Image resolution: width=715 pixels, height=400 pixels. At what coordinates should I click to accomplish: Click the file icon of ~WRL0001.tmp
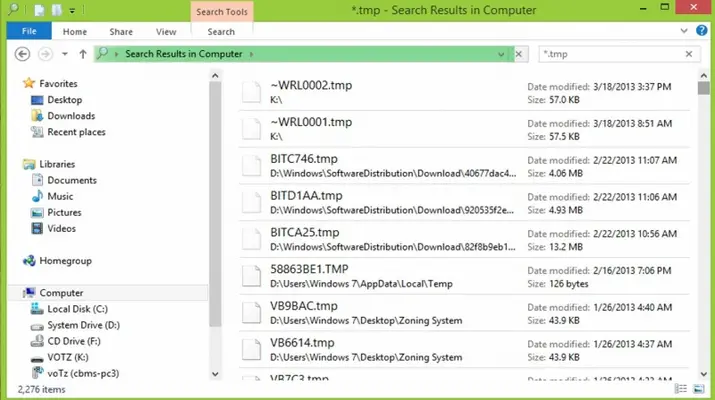click(251, 129)
